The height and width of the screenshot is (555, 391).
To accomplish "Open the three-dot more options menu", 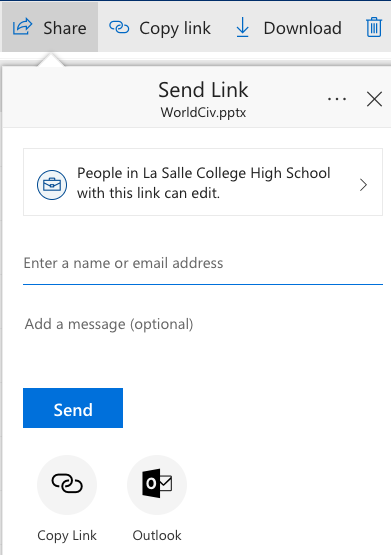I will click(x=337, y=99).
